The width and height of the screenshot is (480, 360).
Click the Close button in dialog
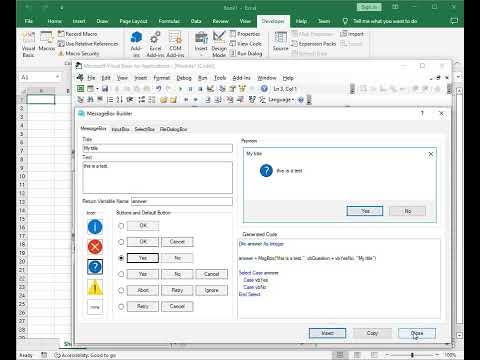[x=417, y=333]
